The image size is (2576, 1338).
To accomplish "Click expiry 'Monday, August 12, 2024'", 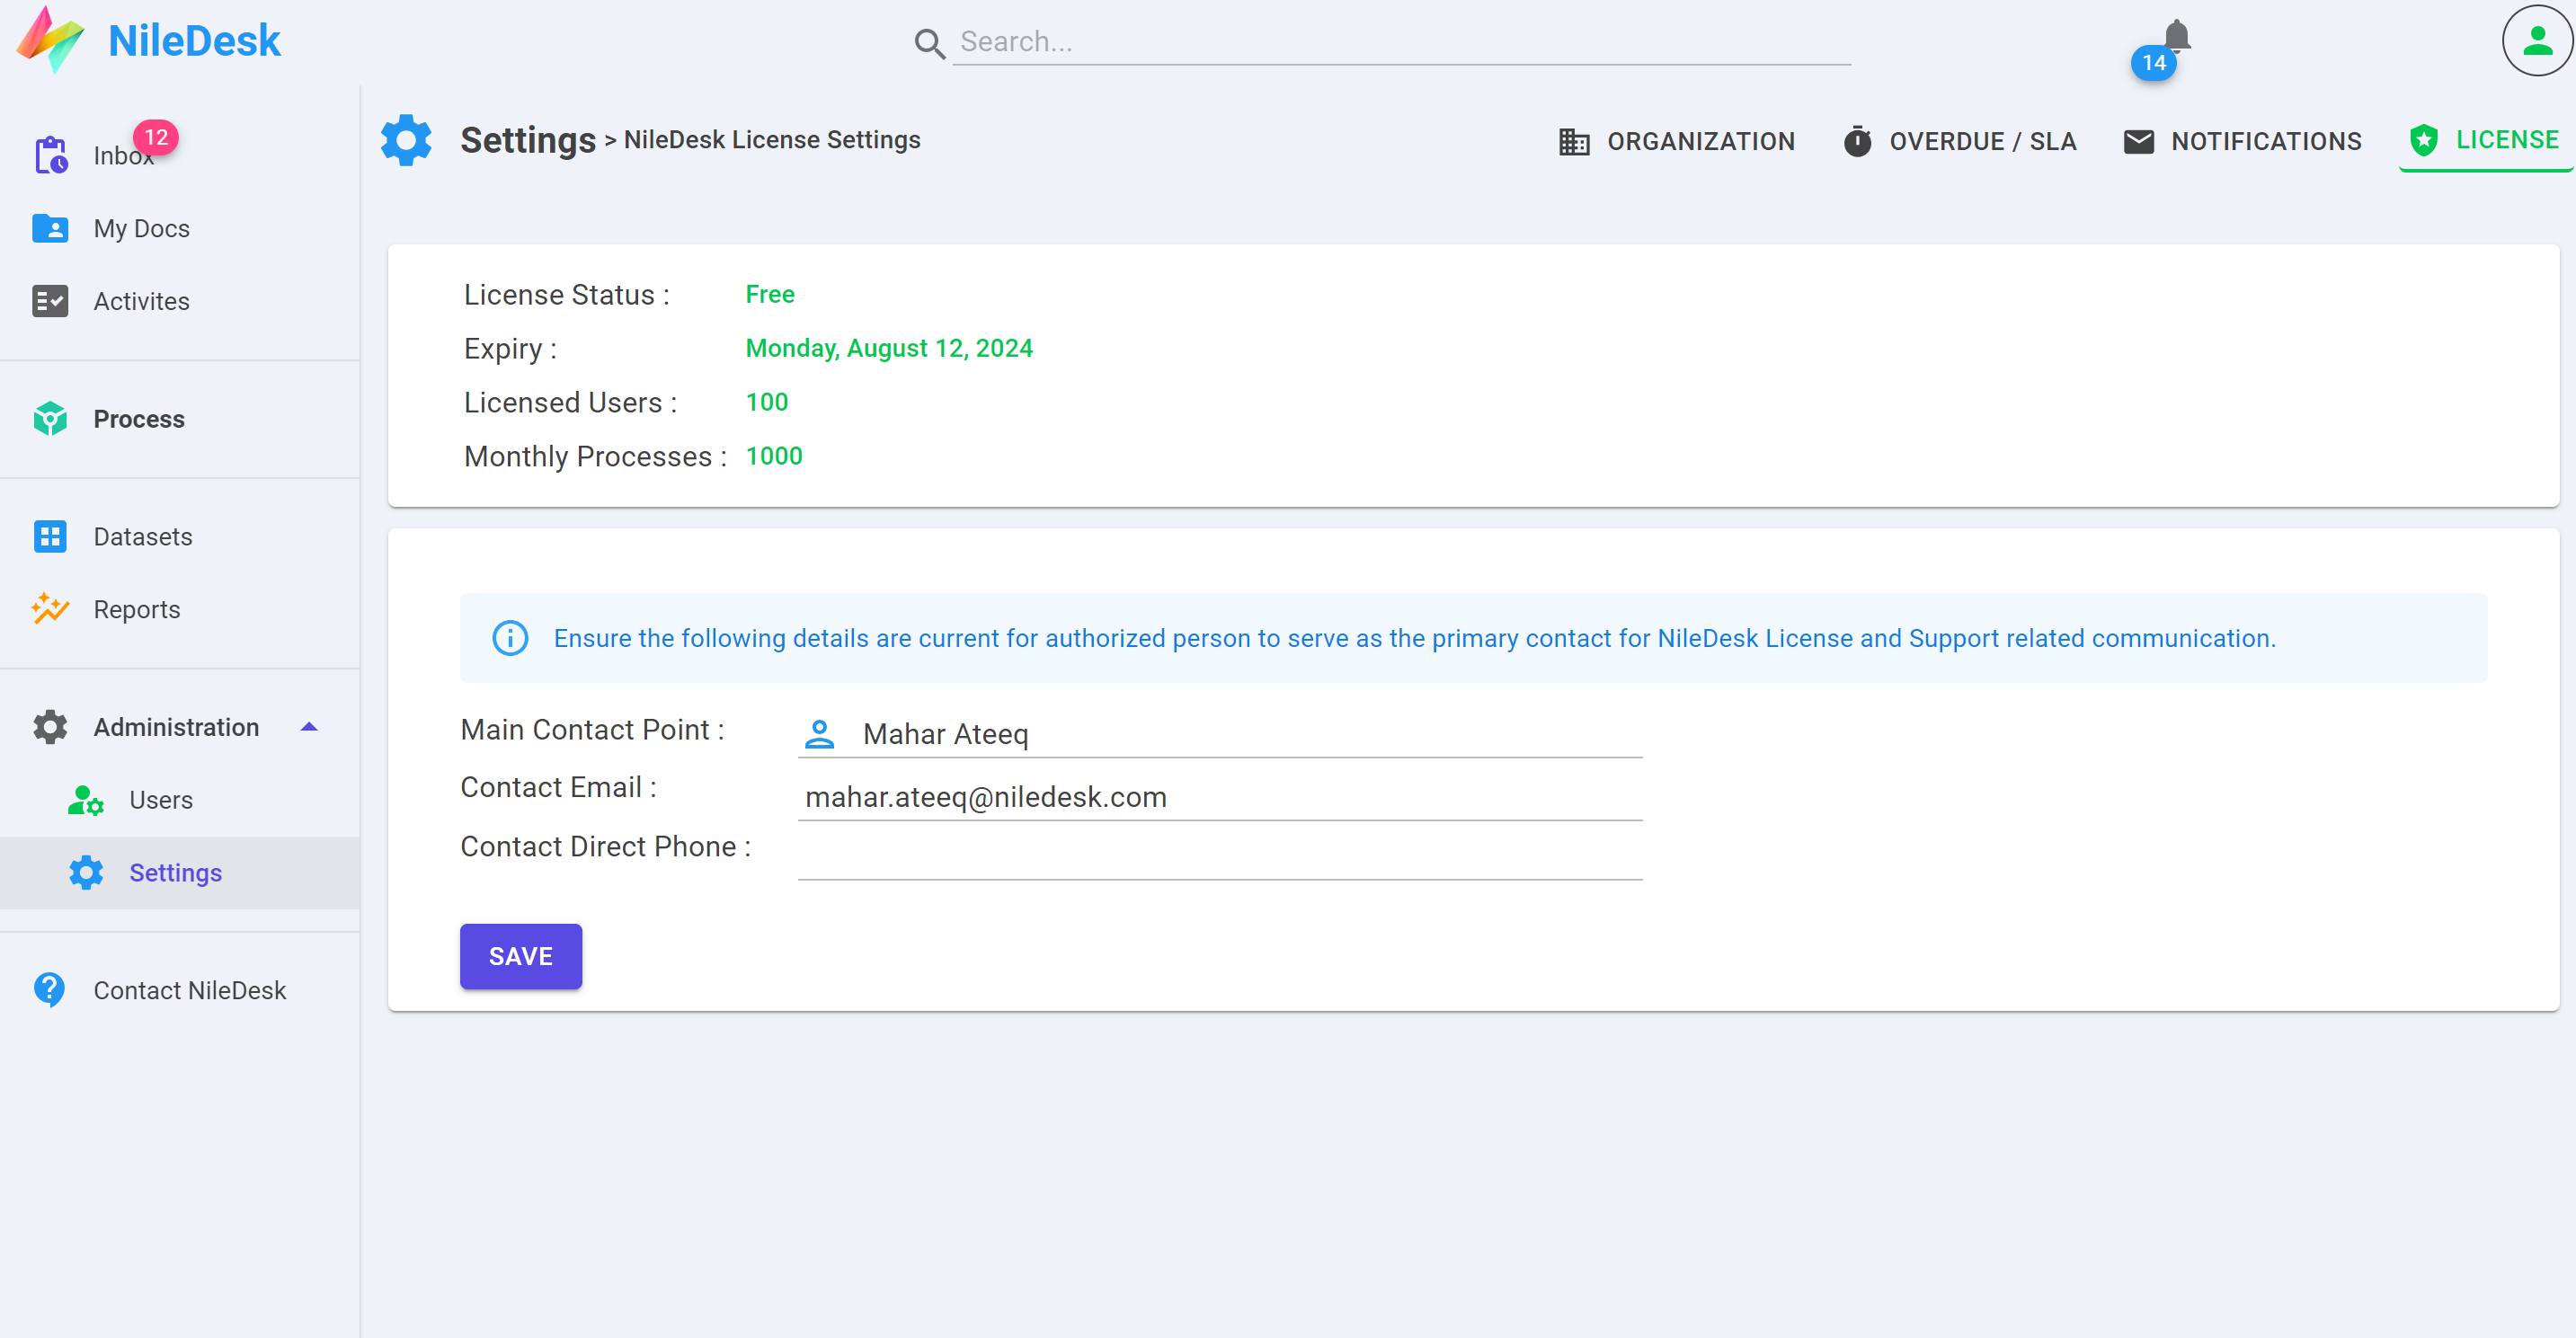I will click(889, 348).
